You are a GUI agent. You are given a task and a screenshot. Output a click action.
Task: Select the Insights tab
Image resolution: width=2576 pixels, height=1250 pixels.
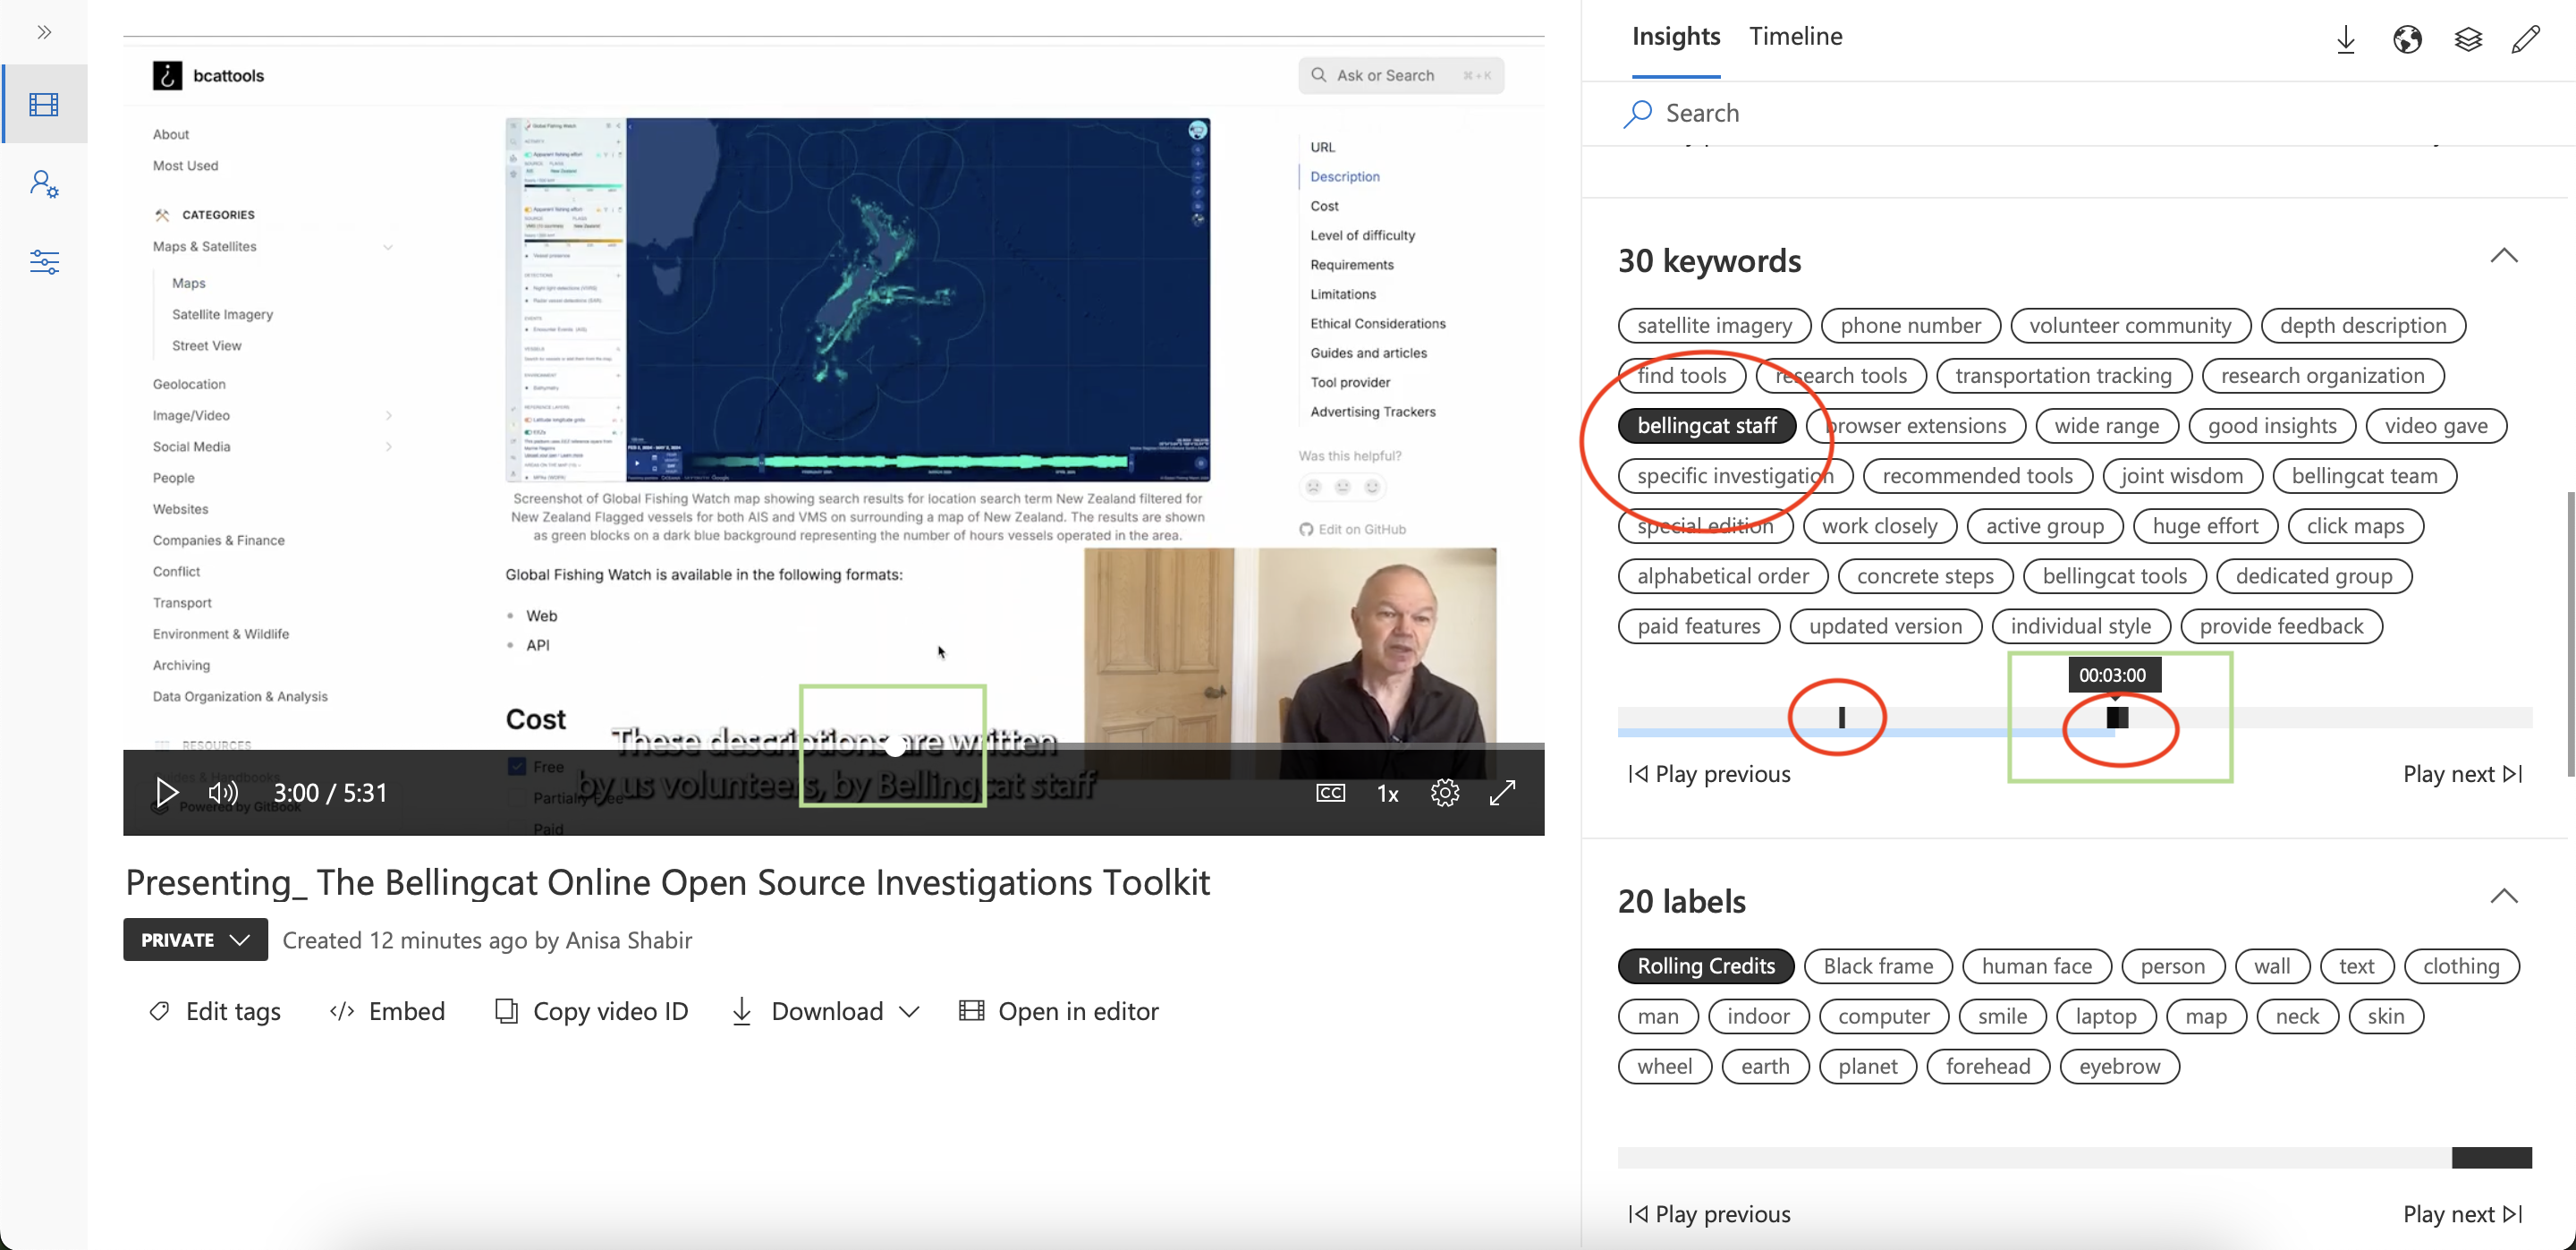pyautogui.click(x=1675, y=36)
